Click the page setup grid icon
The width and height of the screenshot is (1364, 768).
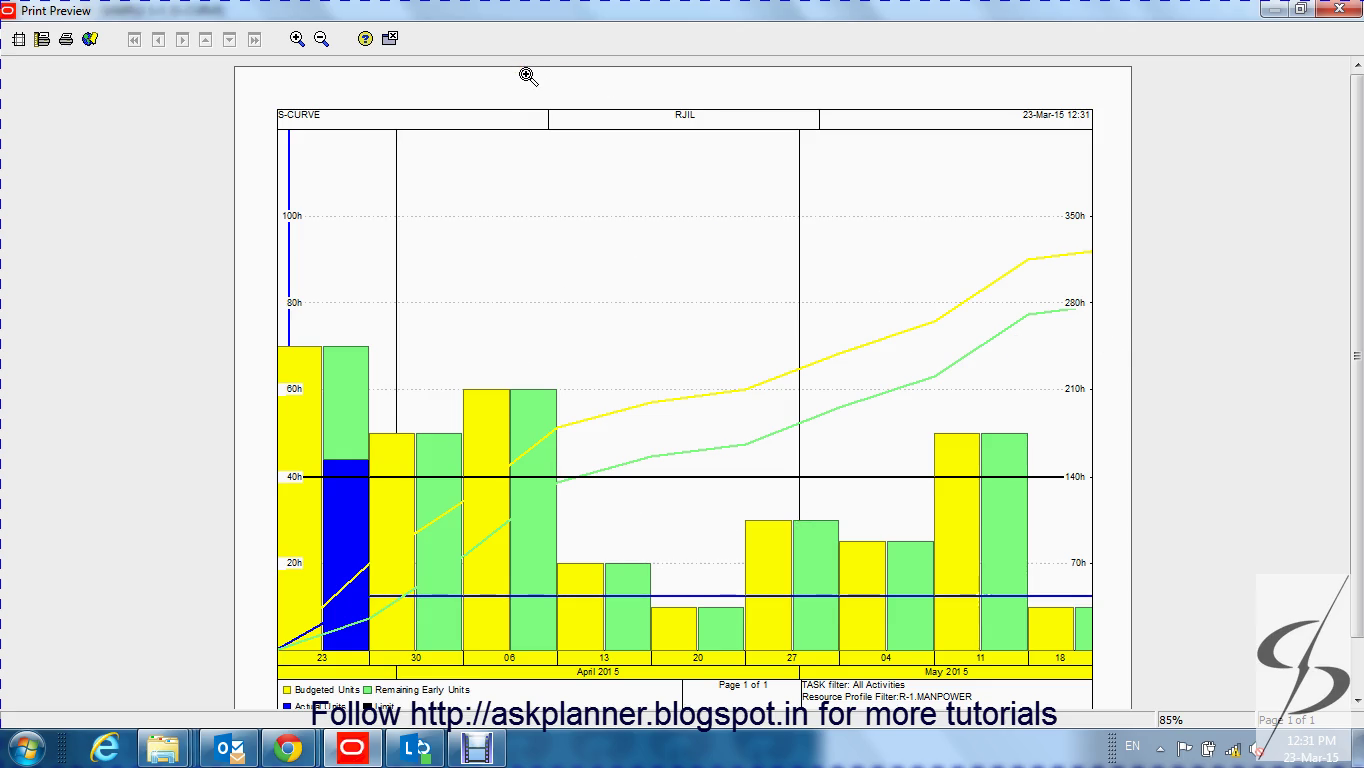(x=18, y=38)
